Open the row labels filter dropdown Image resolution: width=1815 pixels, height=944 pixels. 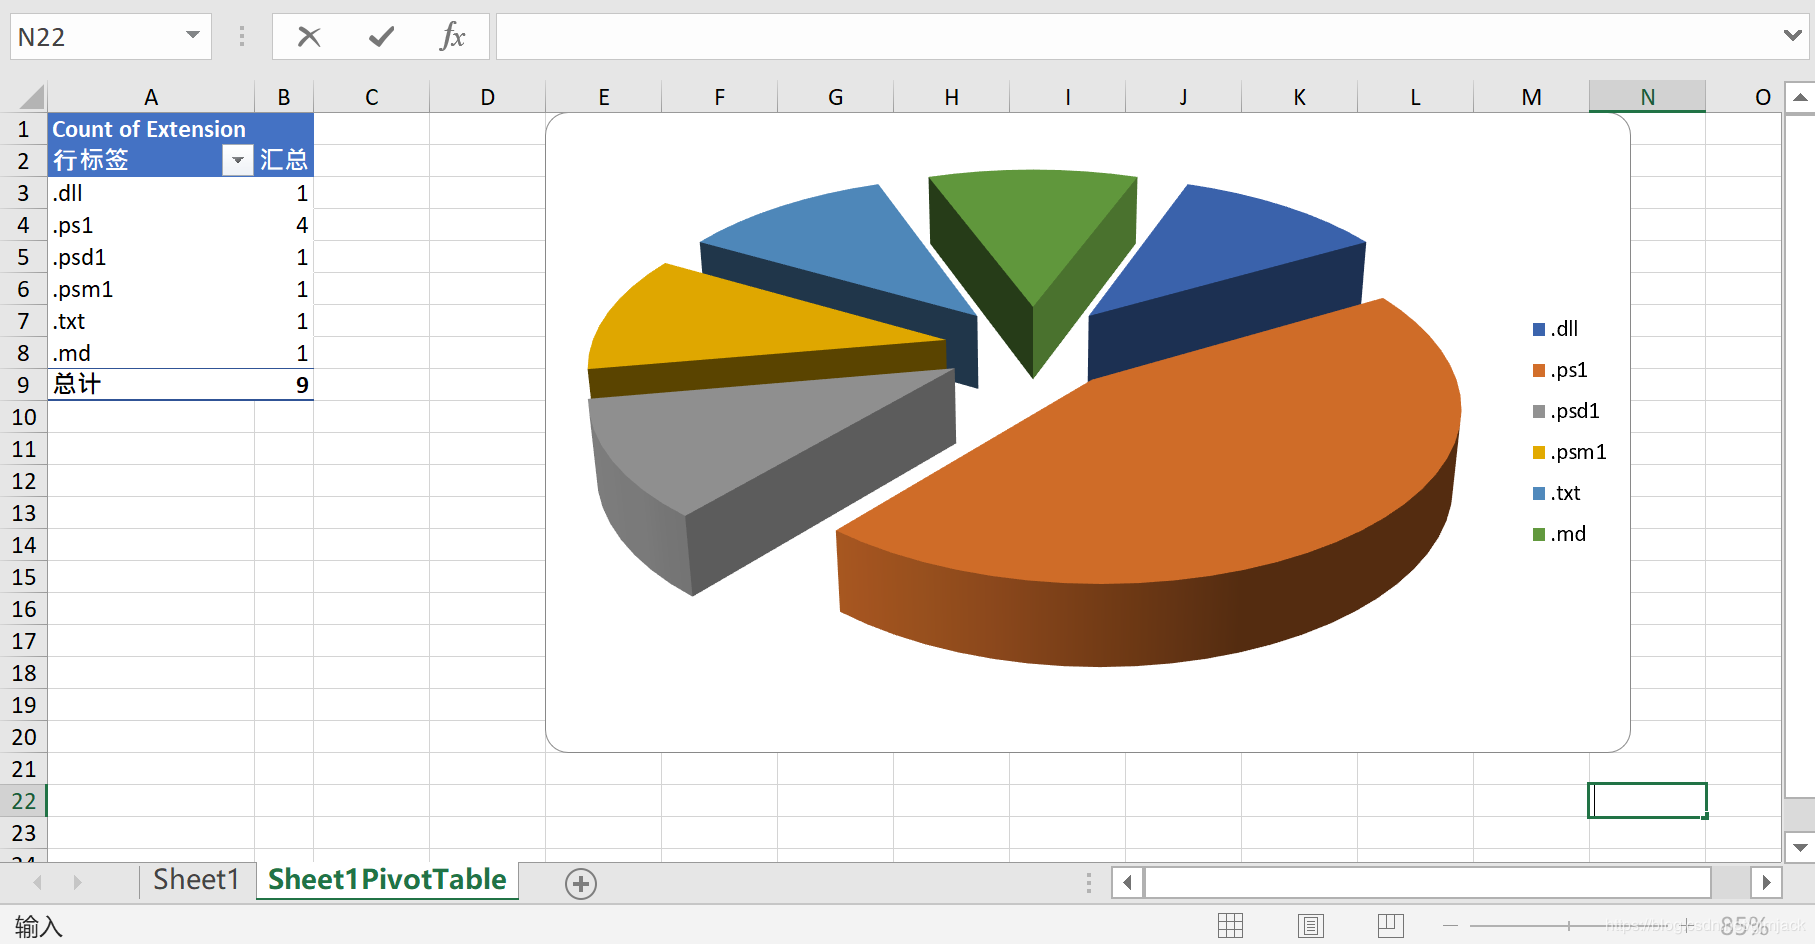[x=237, y=160]
